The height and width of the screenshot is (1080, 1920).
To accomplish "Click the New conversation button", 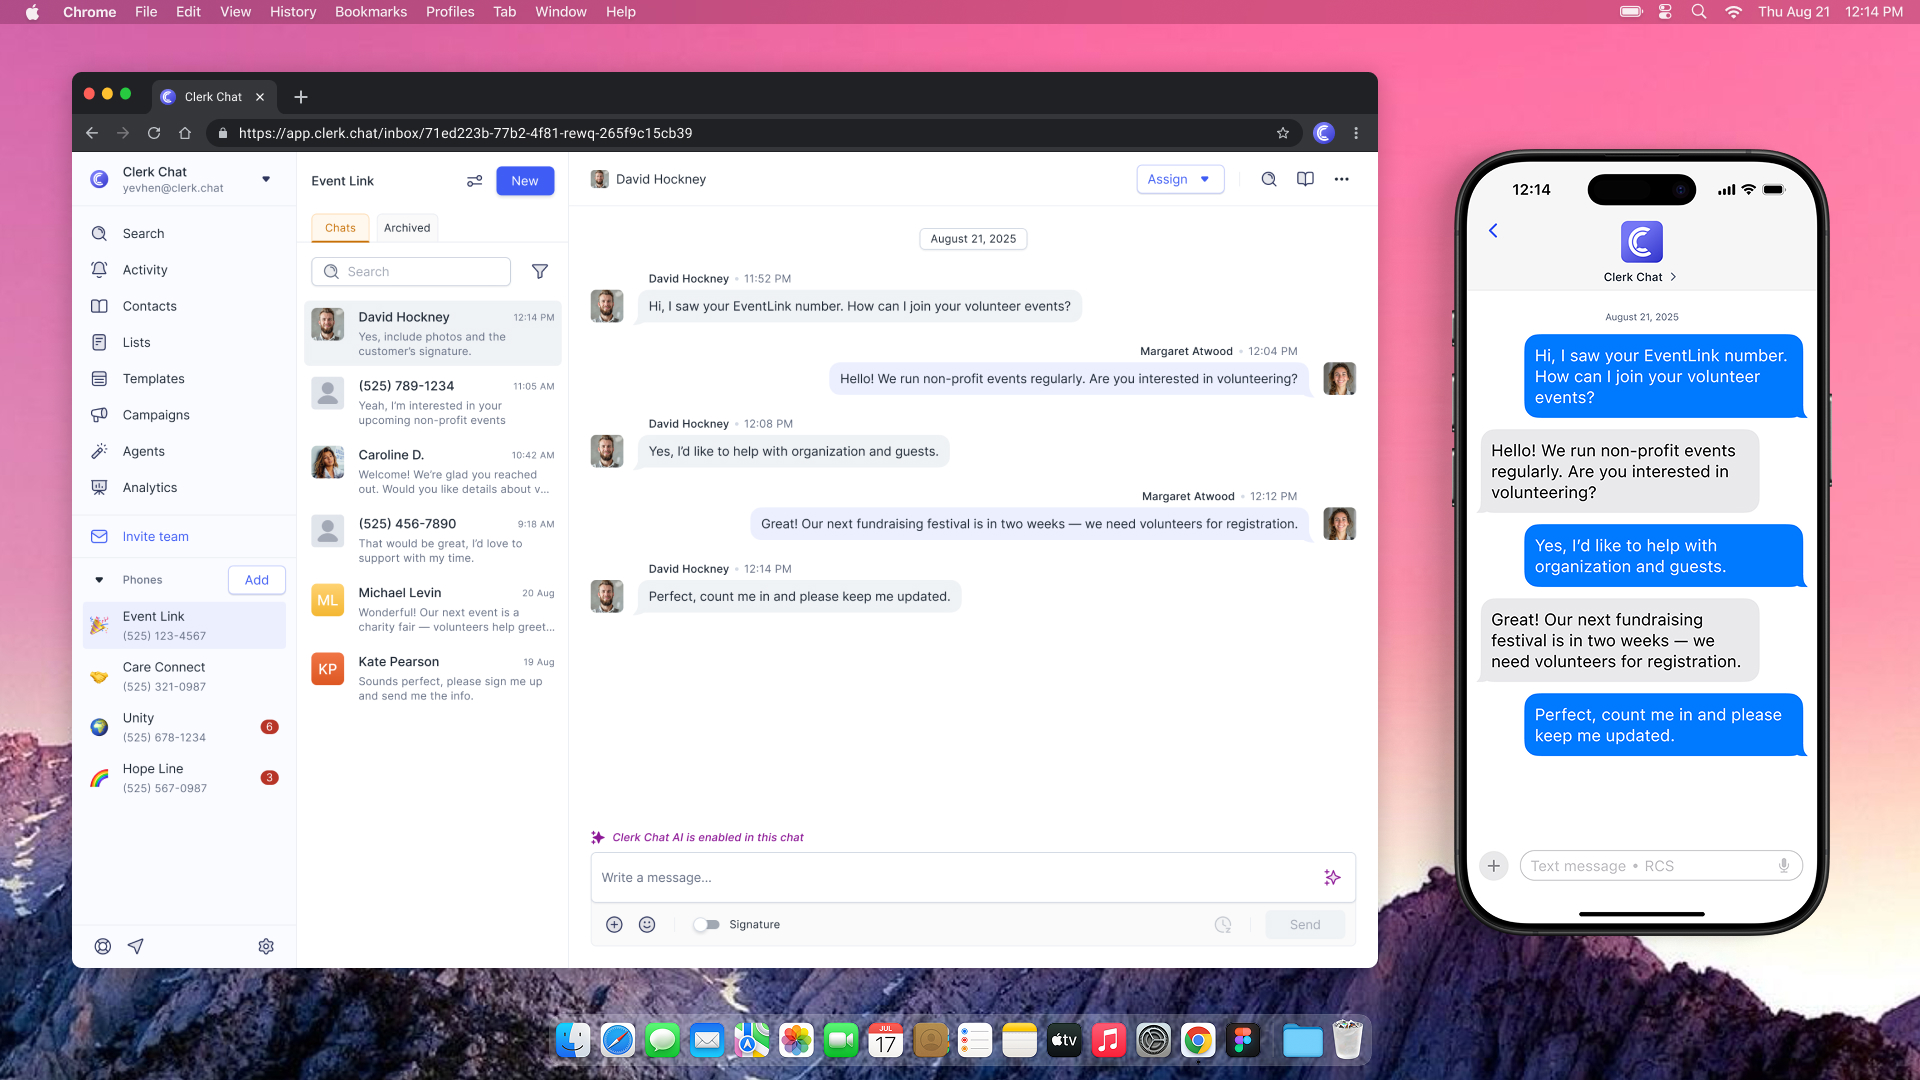I will point(524,181).
